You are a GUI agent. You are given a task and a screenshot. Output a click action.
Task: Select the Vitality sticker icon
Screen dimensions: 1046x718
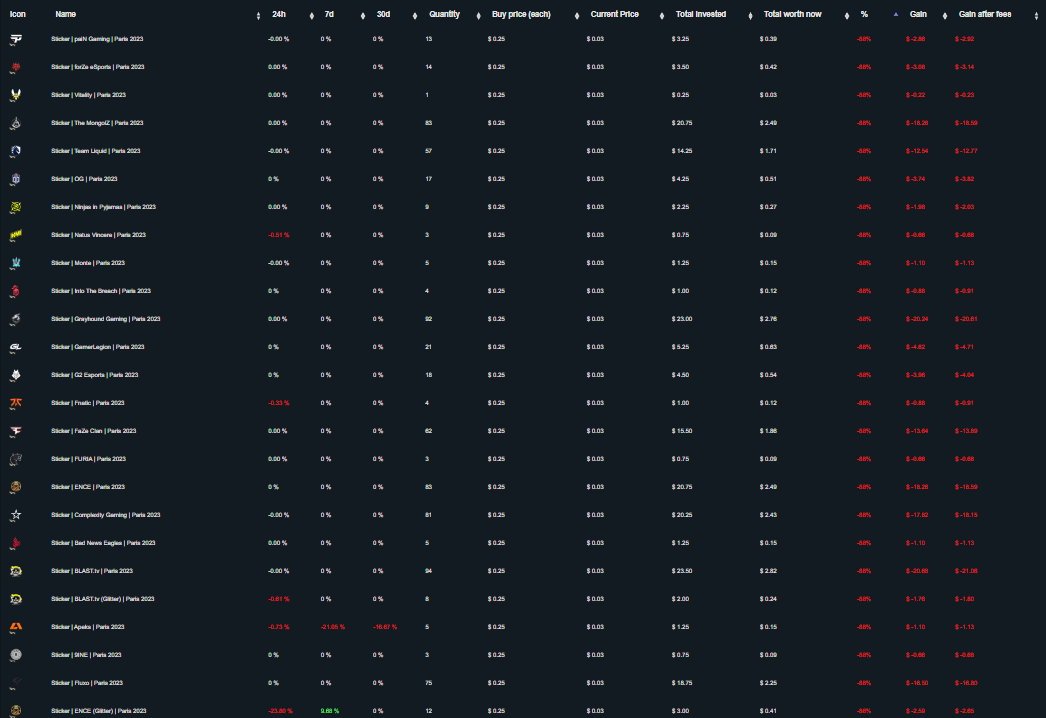[16, 96]
